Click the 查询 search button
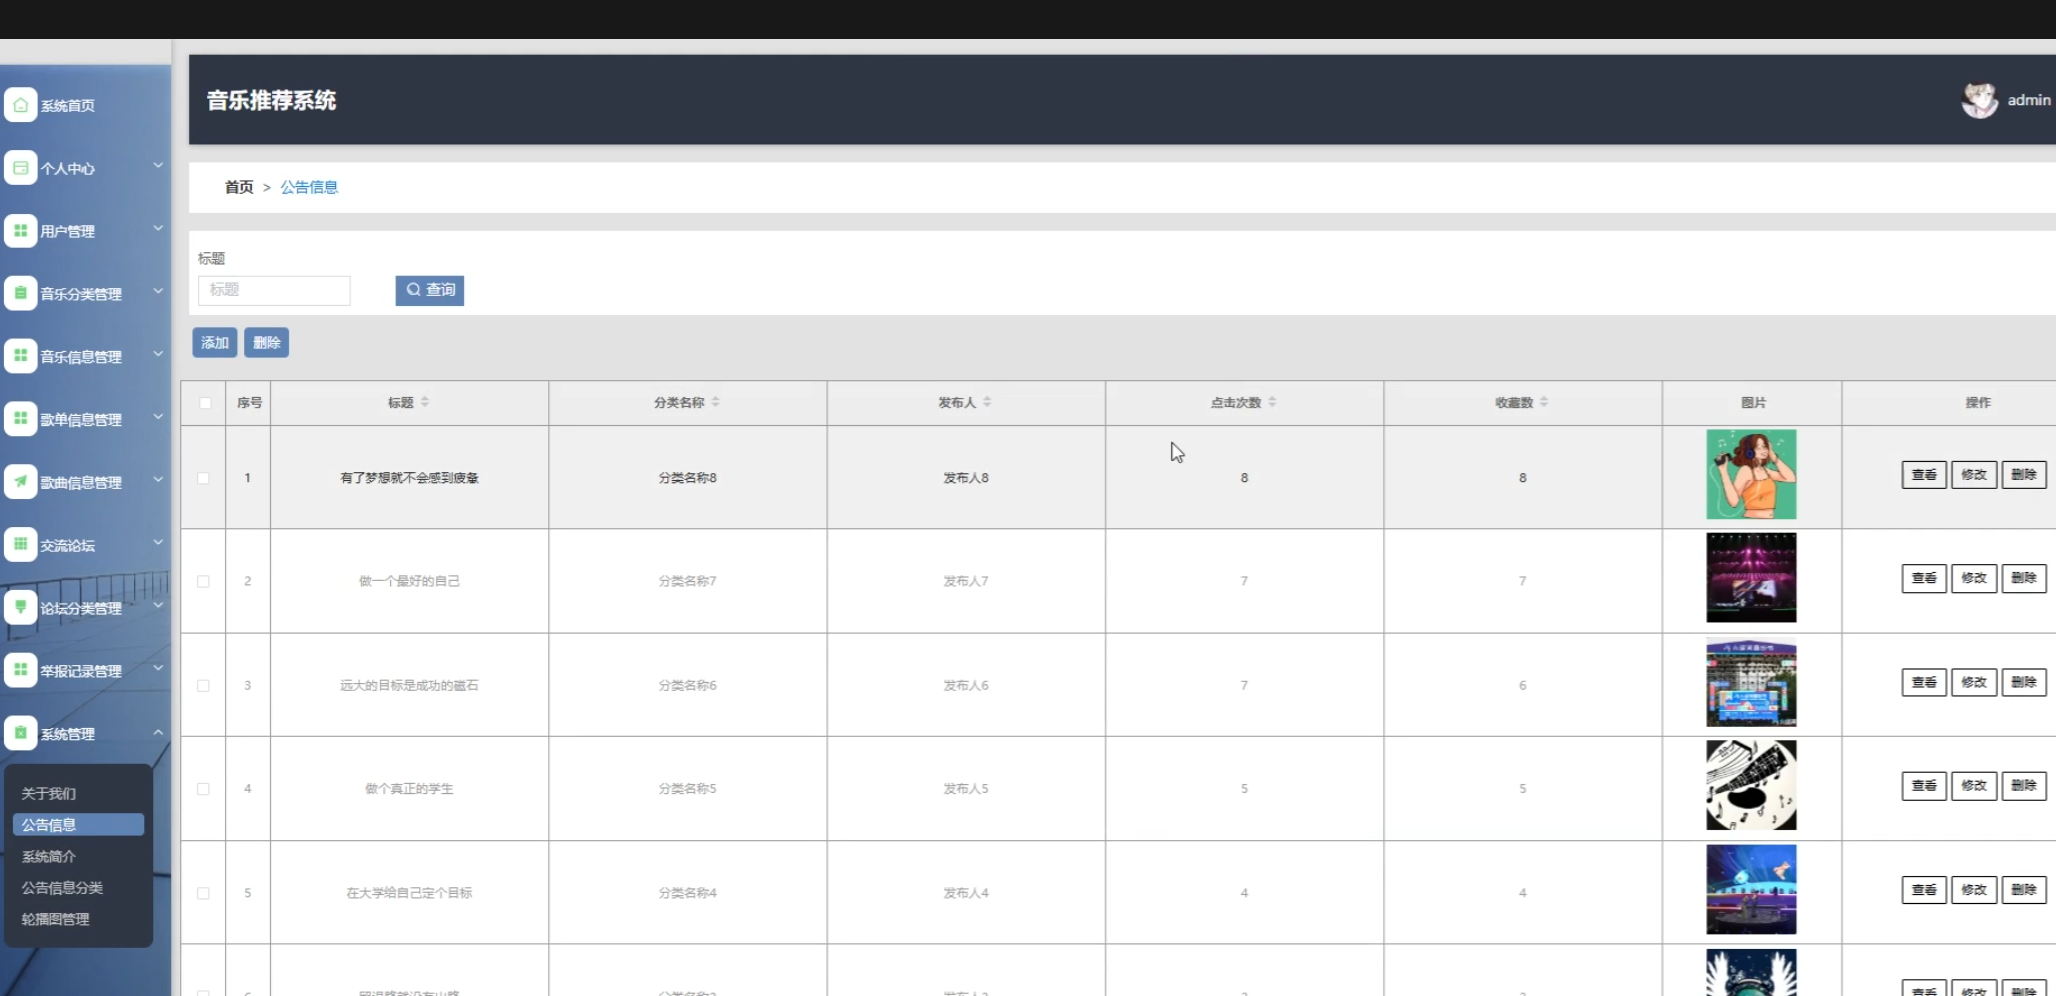Image resolution: width=2056 pixels, height=996 pixels. (x=430, y=290)
